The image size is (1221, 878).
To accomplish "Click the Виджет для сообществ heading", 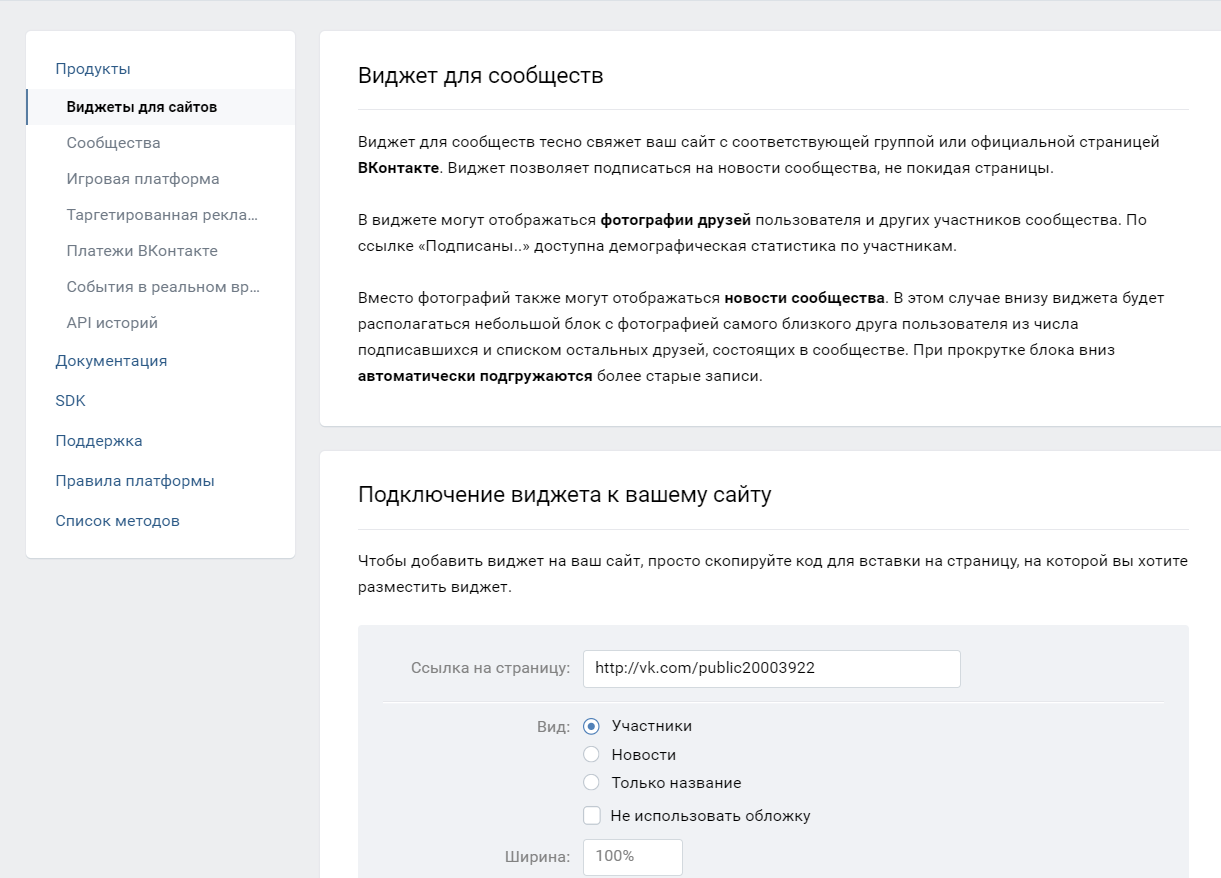I will coord(481,76).
